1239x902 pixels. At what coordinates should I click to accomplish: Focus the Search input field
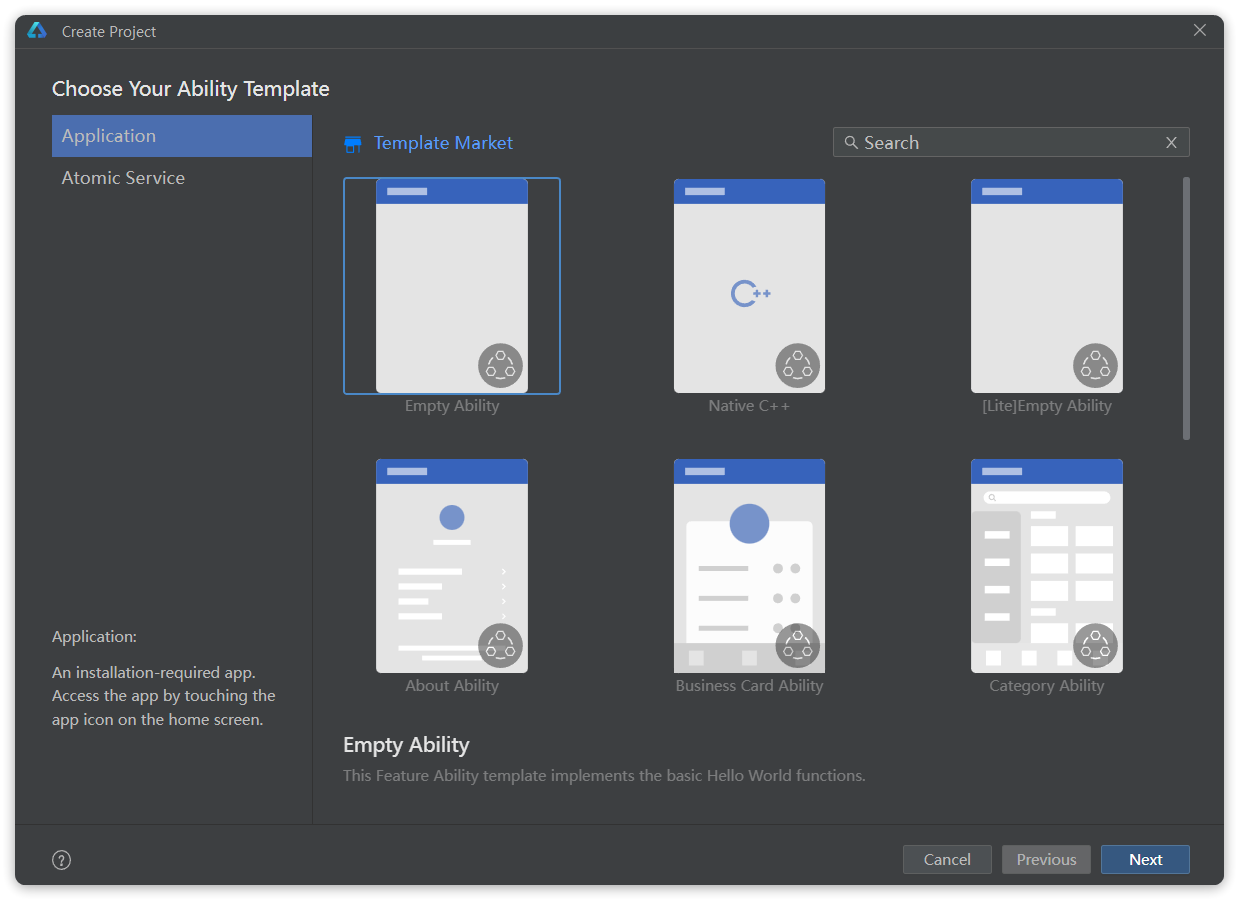pyautogui.click(x=1011, y=142)
